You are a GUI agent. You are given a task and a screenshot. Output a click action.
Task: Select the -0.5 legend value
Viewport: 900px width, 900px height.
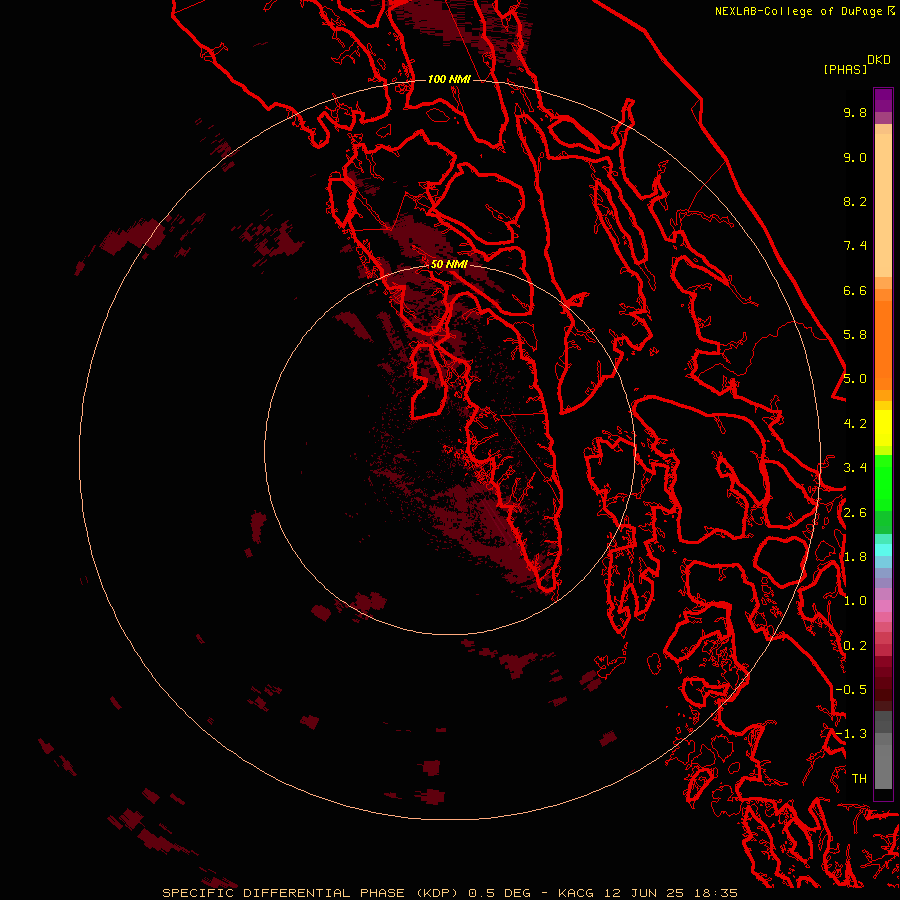(x=851, y=690)
